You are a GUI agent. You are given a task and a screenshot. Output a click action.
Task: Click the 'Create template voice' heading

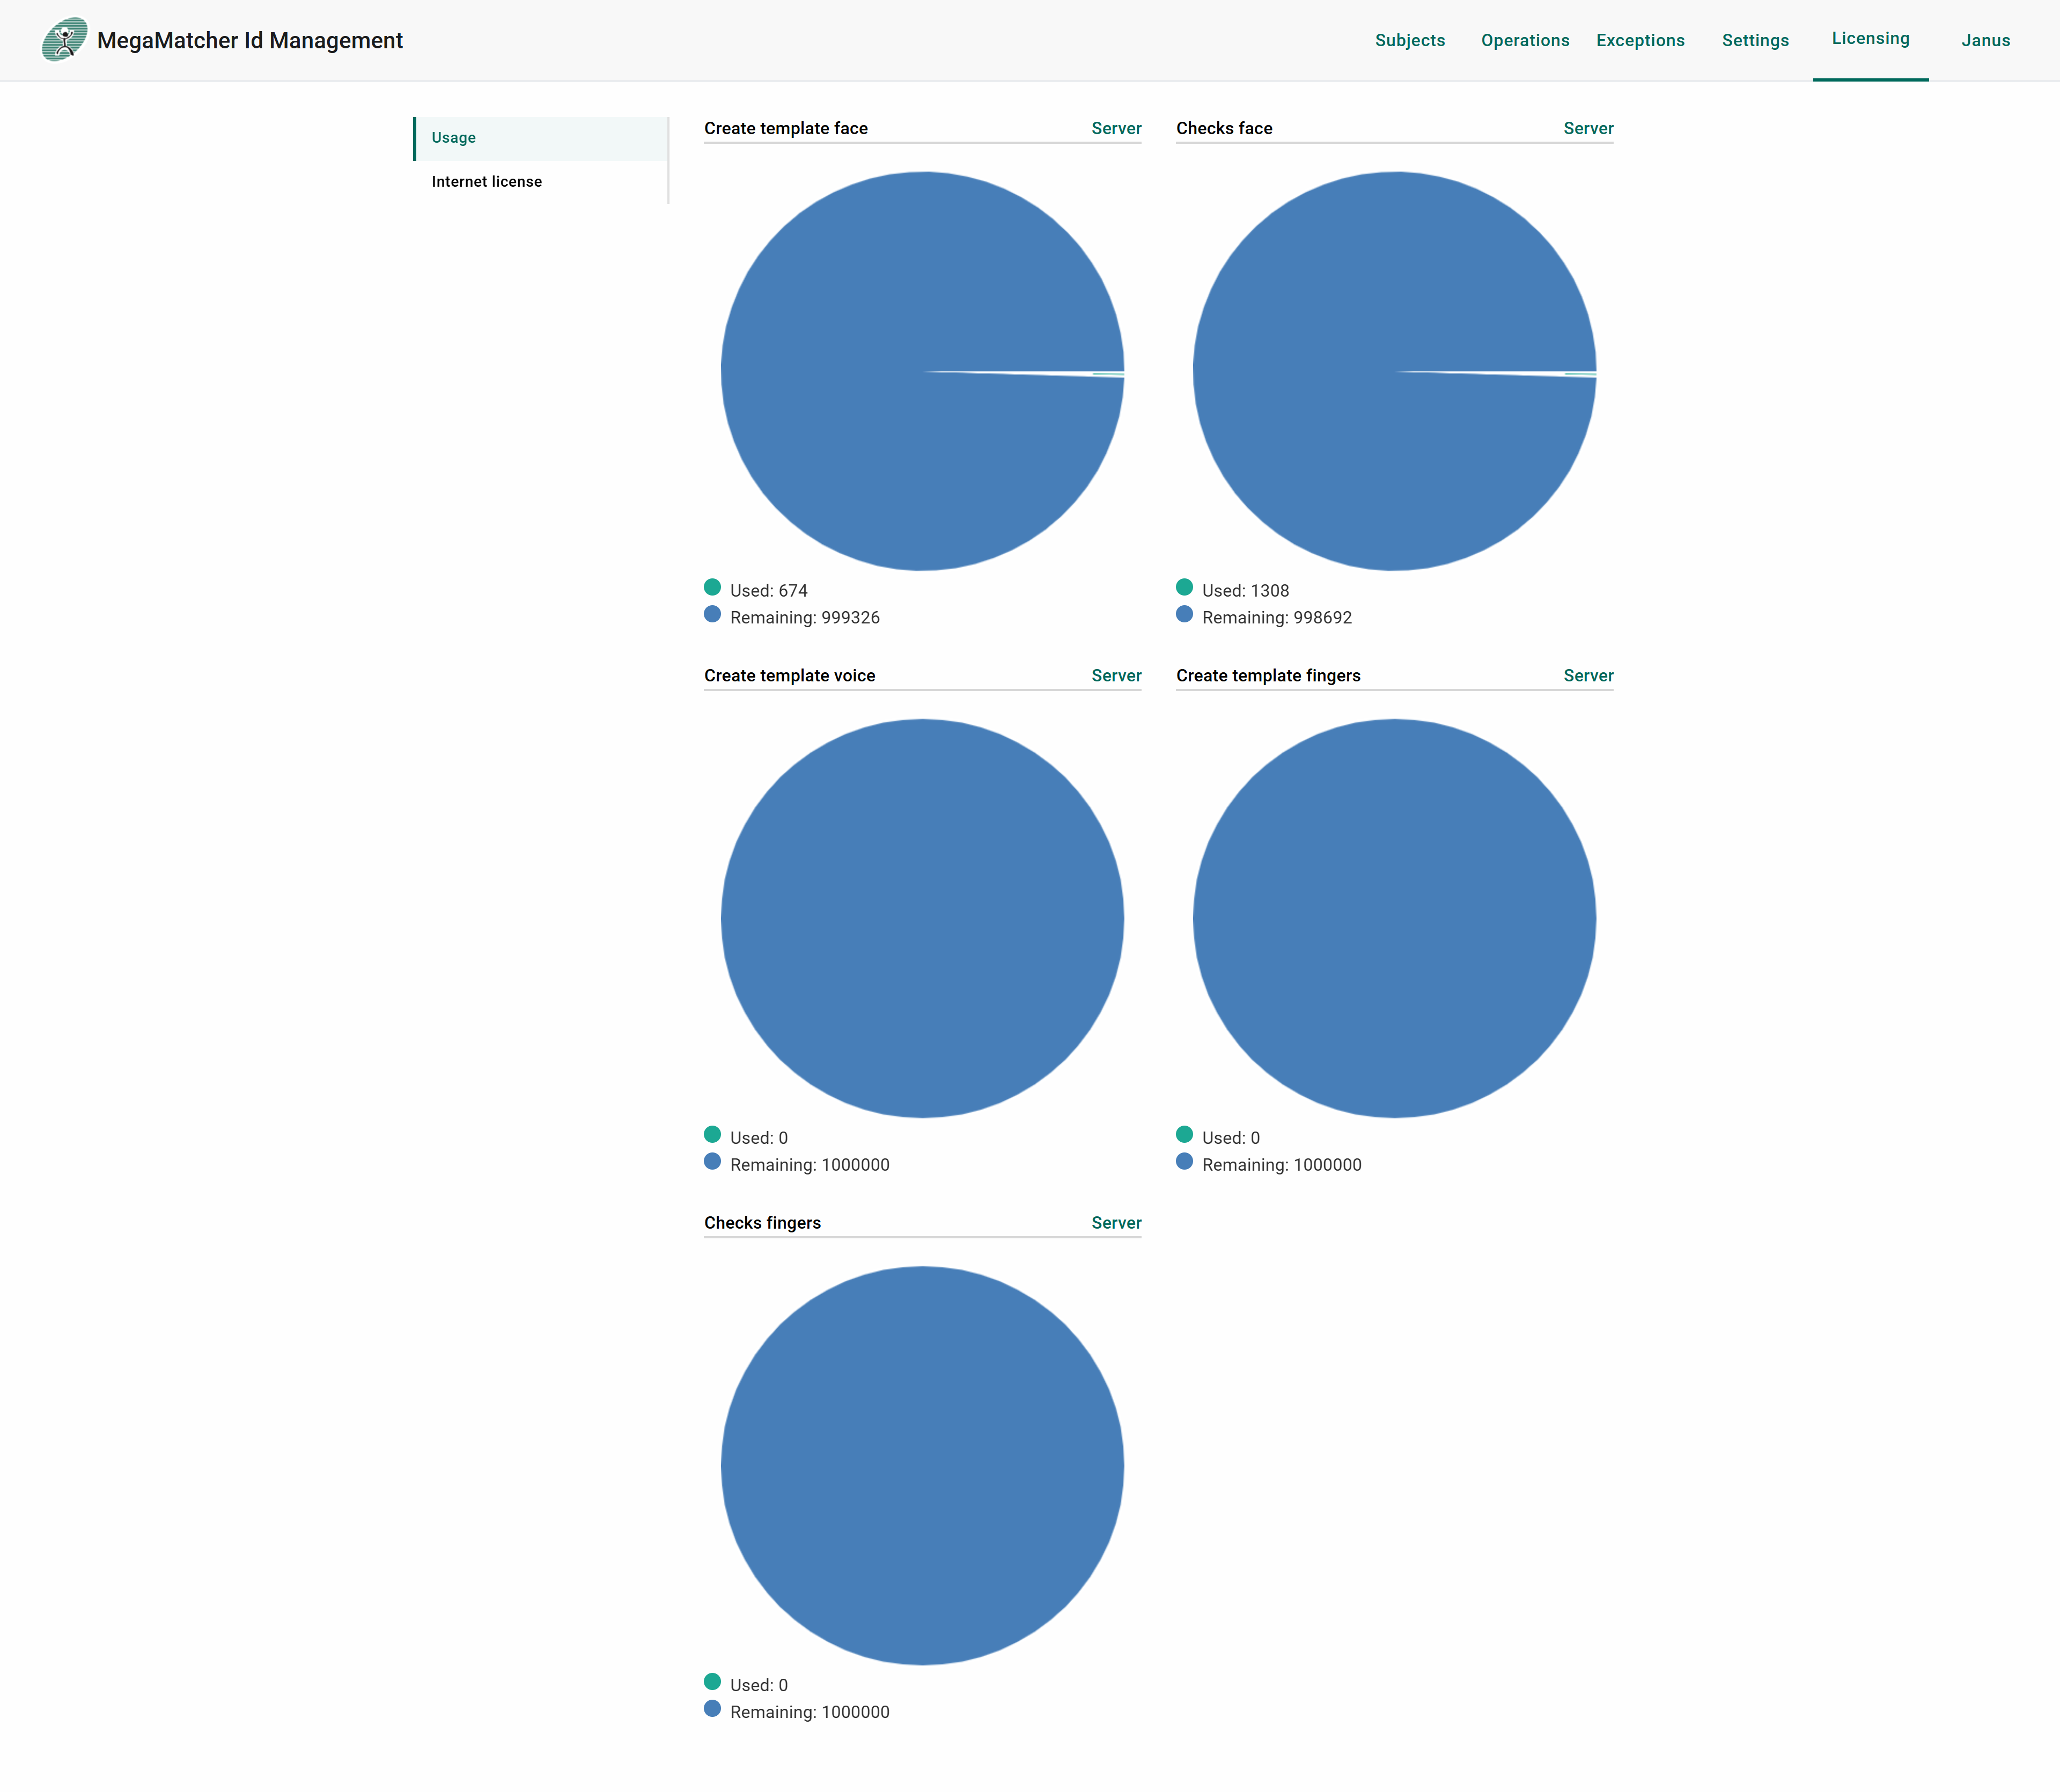pyautogui.click(x=789, y=675)
